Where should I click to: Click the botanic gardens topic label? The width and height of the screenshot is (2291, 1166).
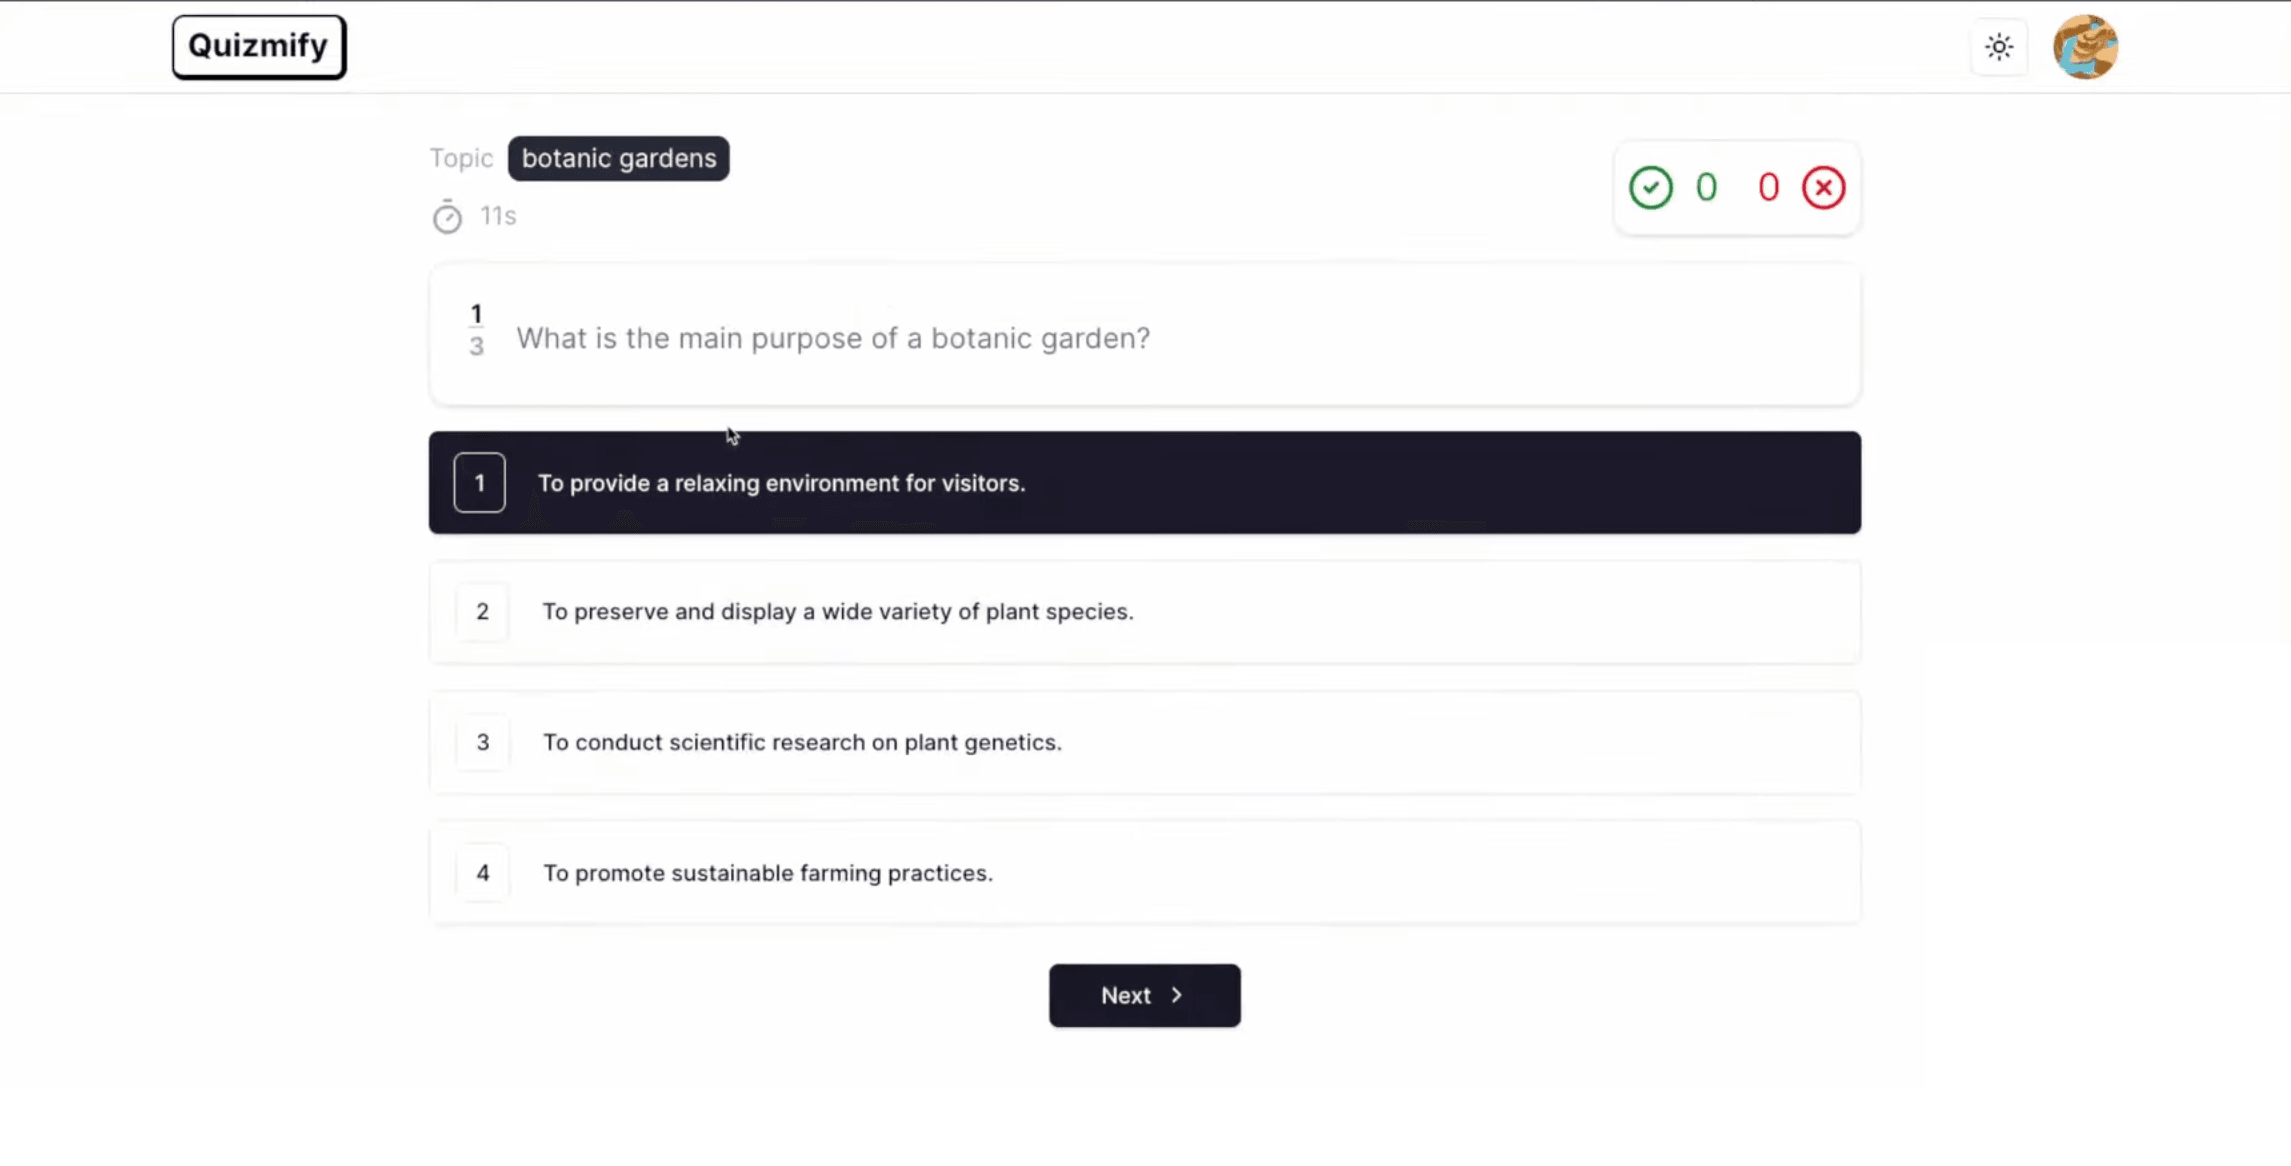(x=618, y=158)
